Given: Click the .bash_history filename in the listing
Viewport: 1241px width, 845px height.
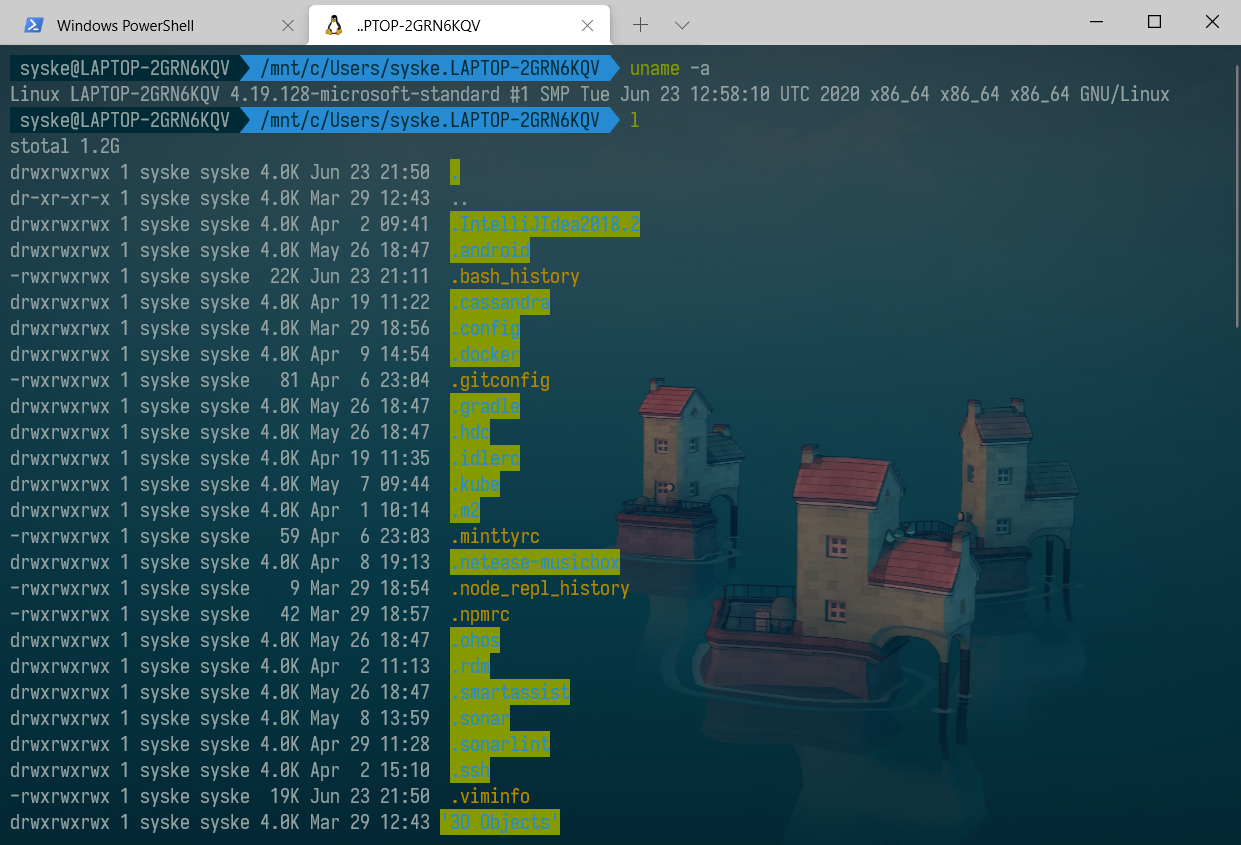Looking at the screenshot, I should tap(514, 276).
